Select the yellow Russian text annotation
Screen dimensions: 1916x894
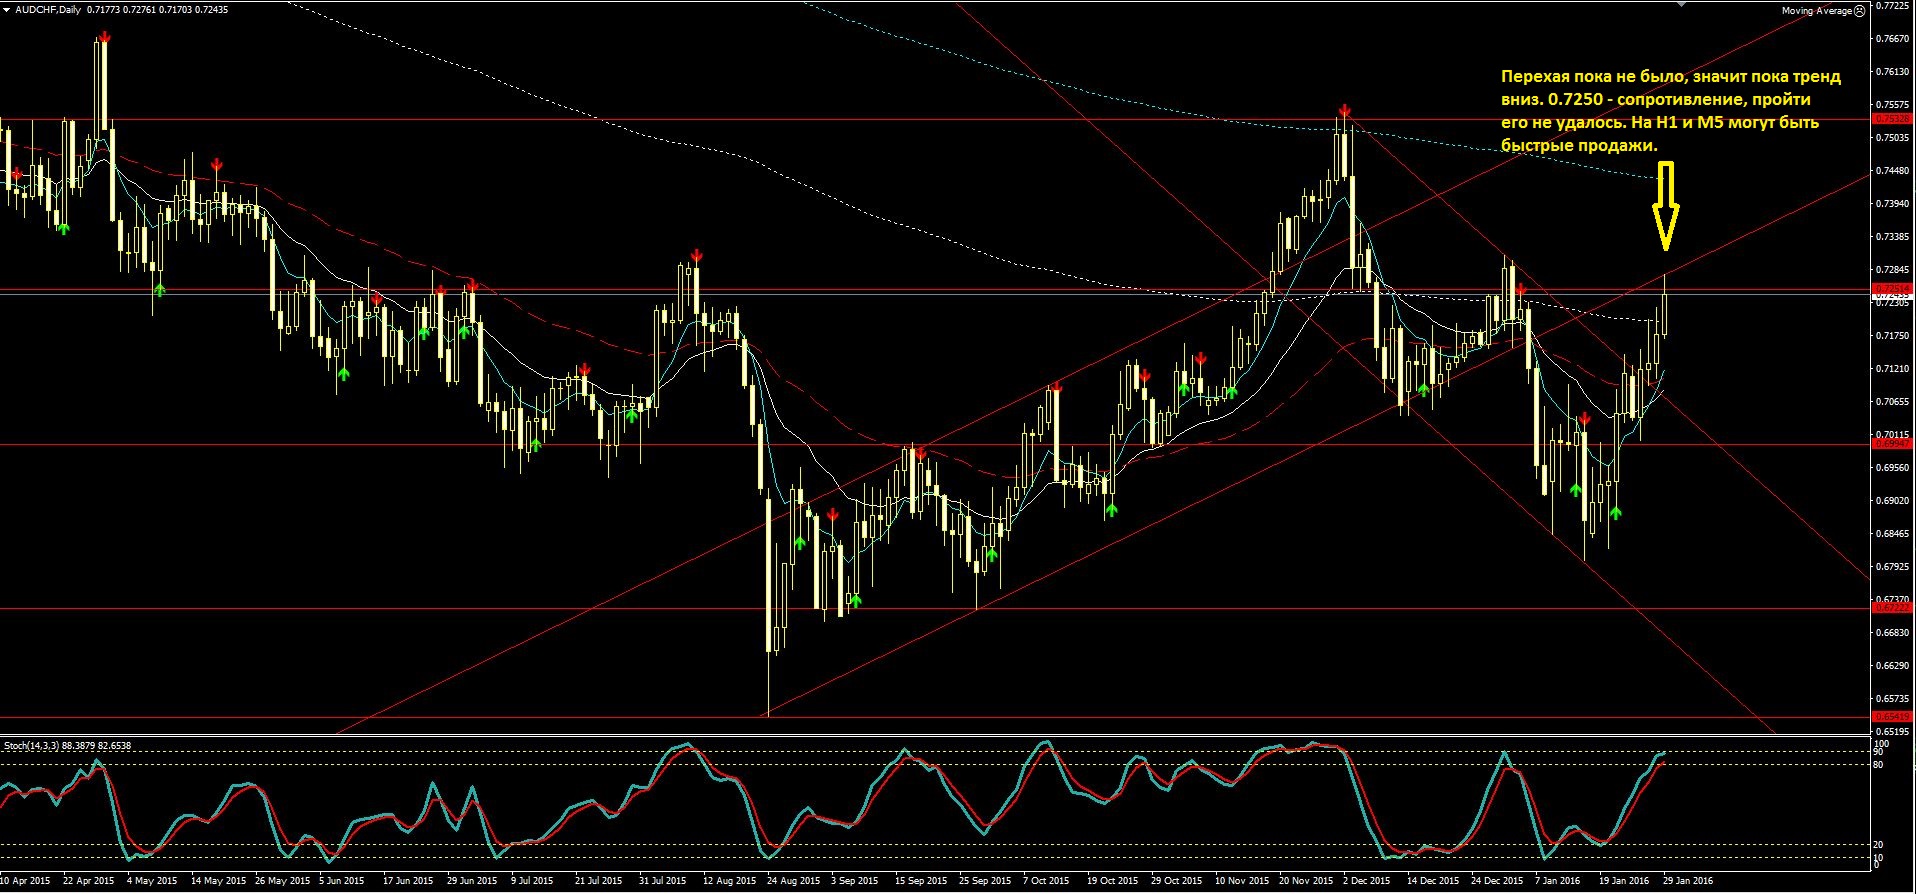(1670, 111)
